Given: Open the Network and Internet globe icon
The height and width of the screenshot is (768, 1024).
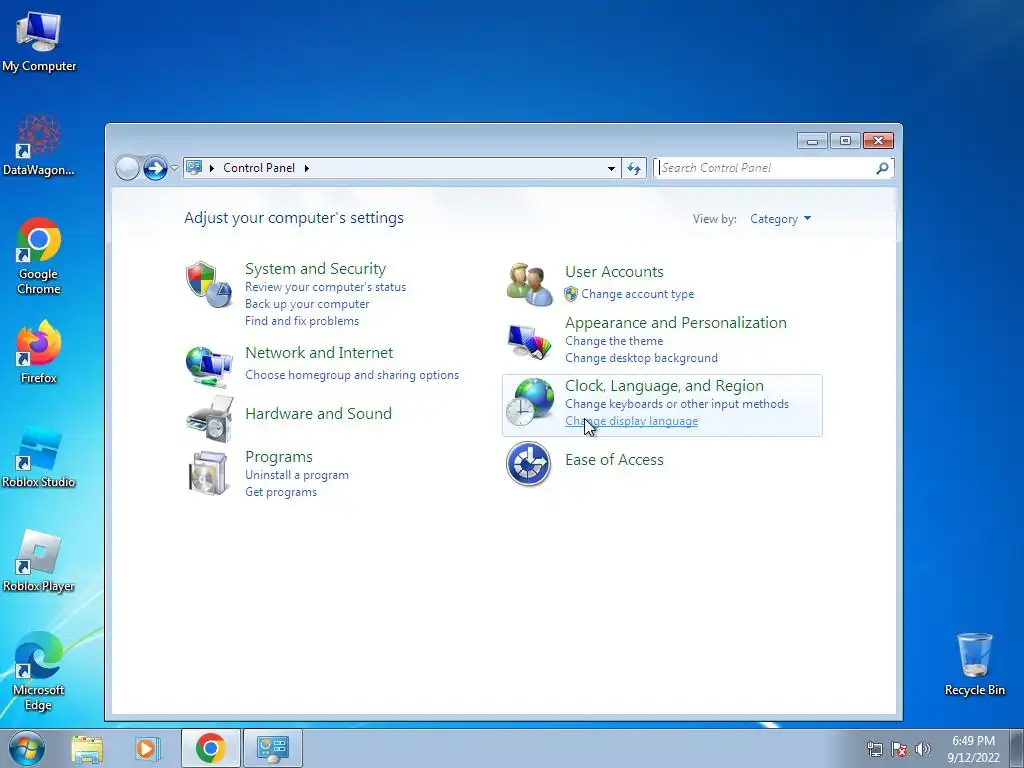Looking at the screenshot, I should click(x=209, y=366).
